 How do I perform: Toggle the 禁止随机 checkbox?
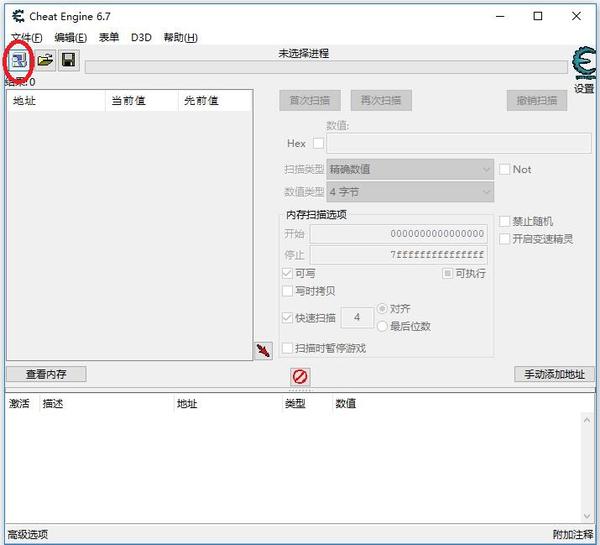click(504, 221)
